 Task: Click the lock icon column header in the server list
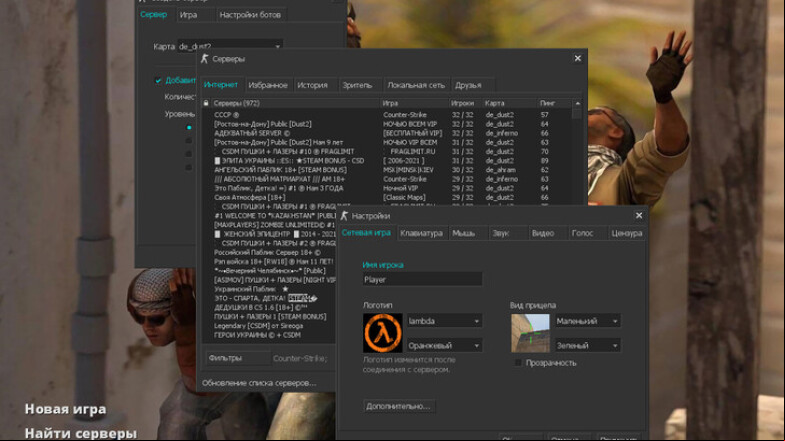[206, 103]
